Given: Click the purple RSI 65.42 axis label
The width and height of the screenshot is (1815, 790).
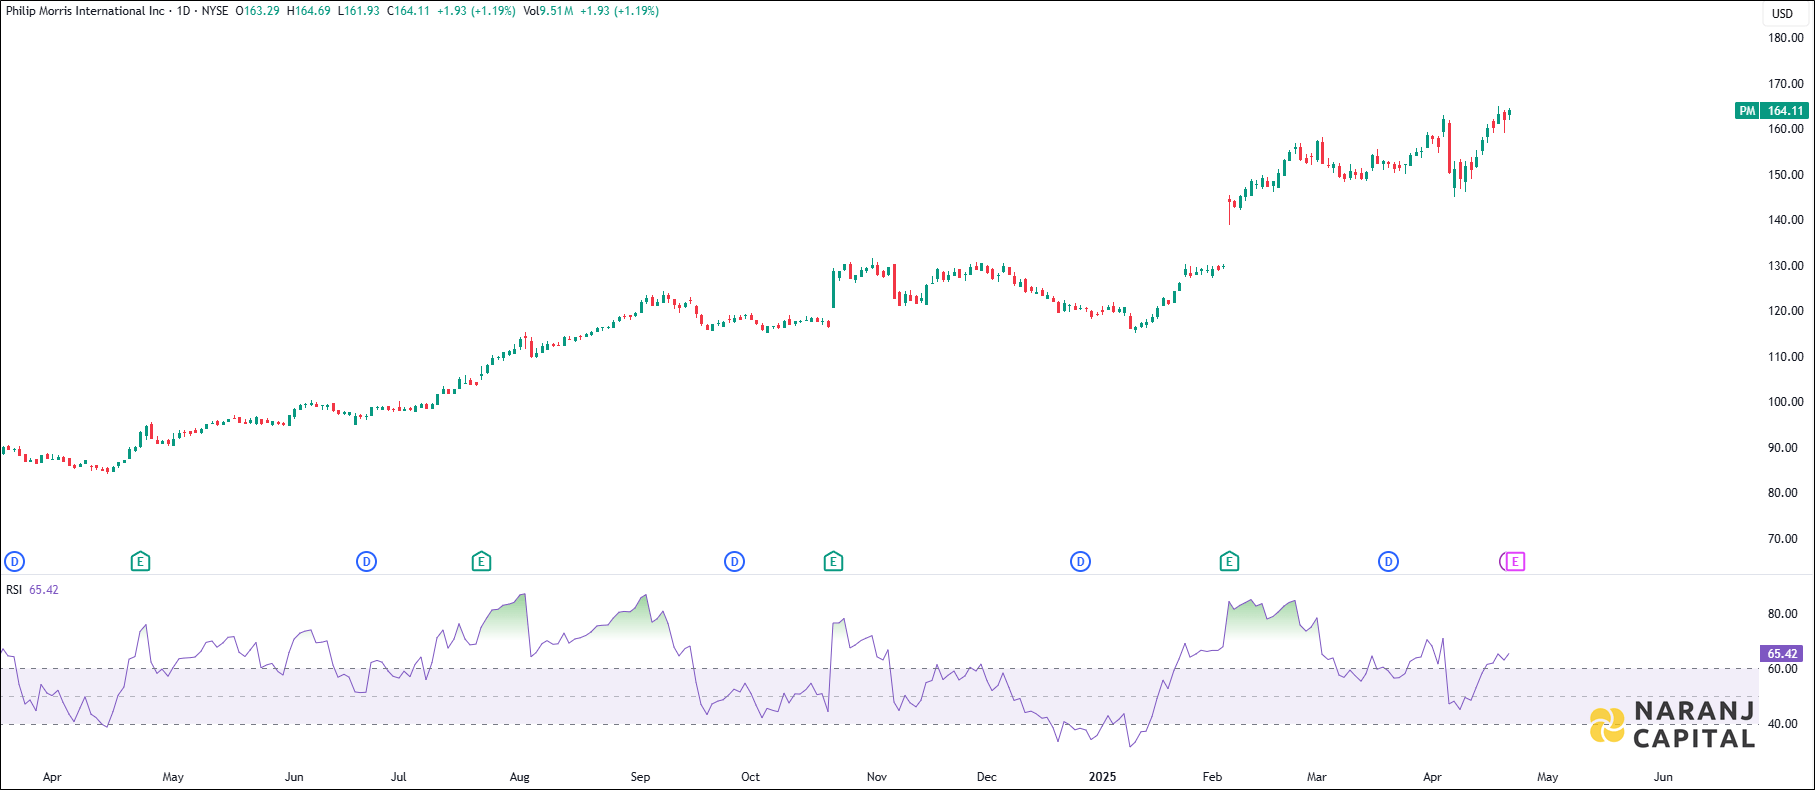Looking at the screenshot, I should coord(1782,654).
